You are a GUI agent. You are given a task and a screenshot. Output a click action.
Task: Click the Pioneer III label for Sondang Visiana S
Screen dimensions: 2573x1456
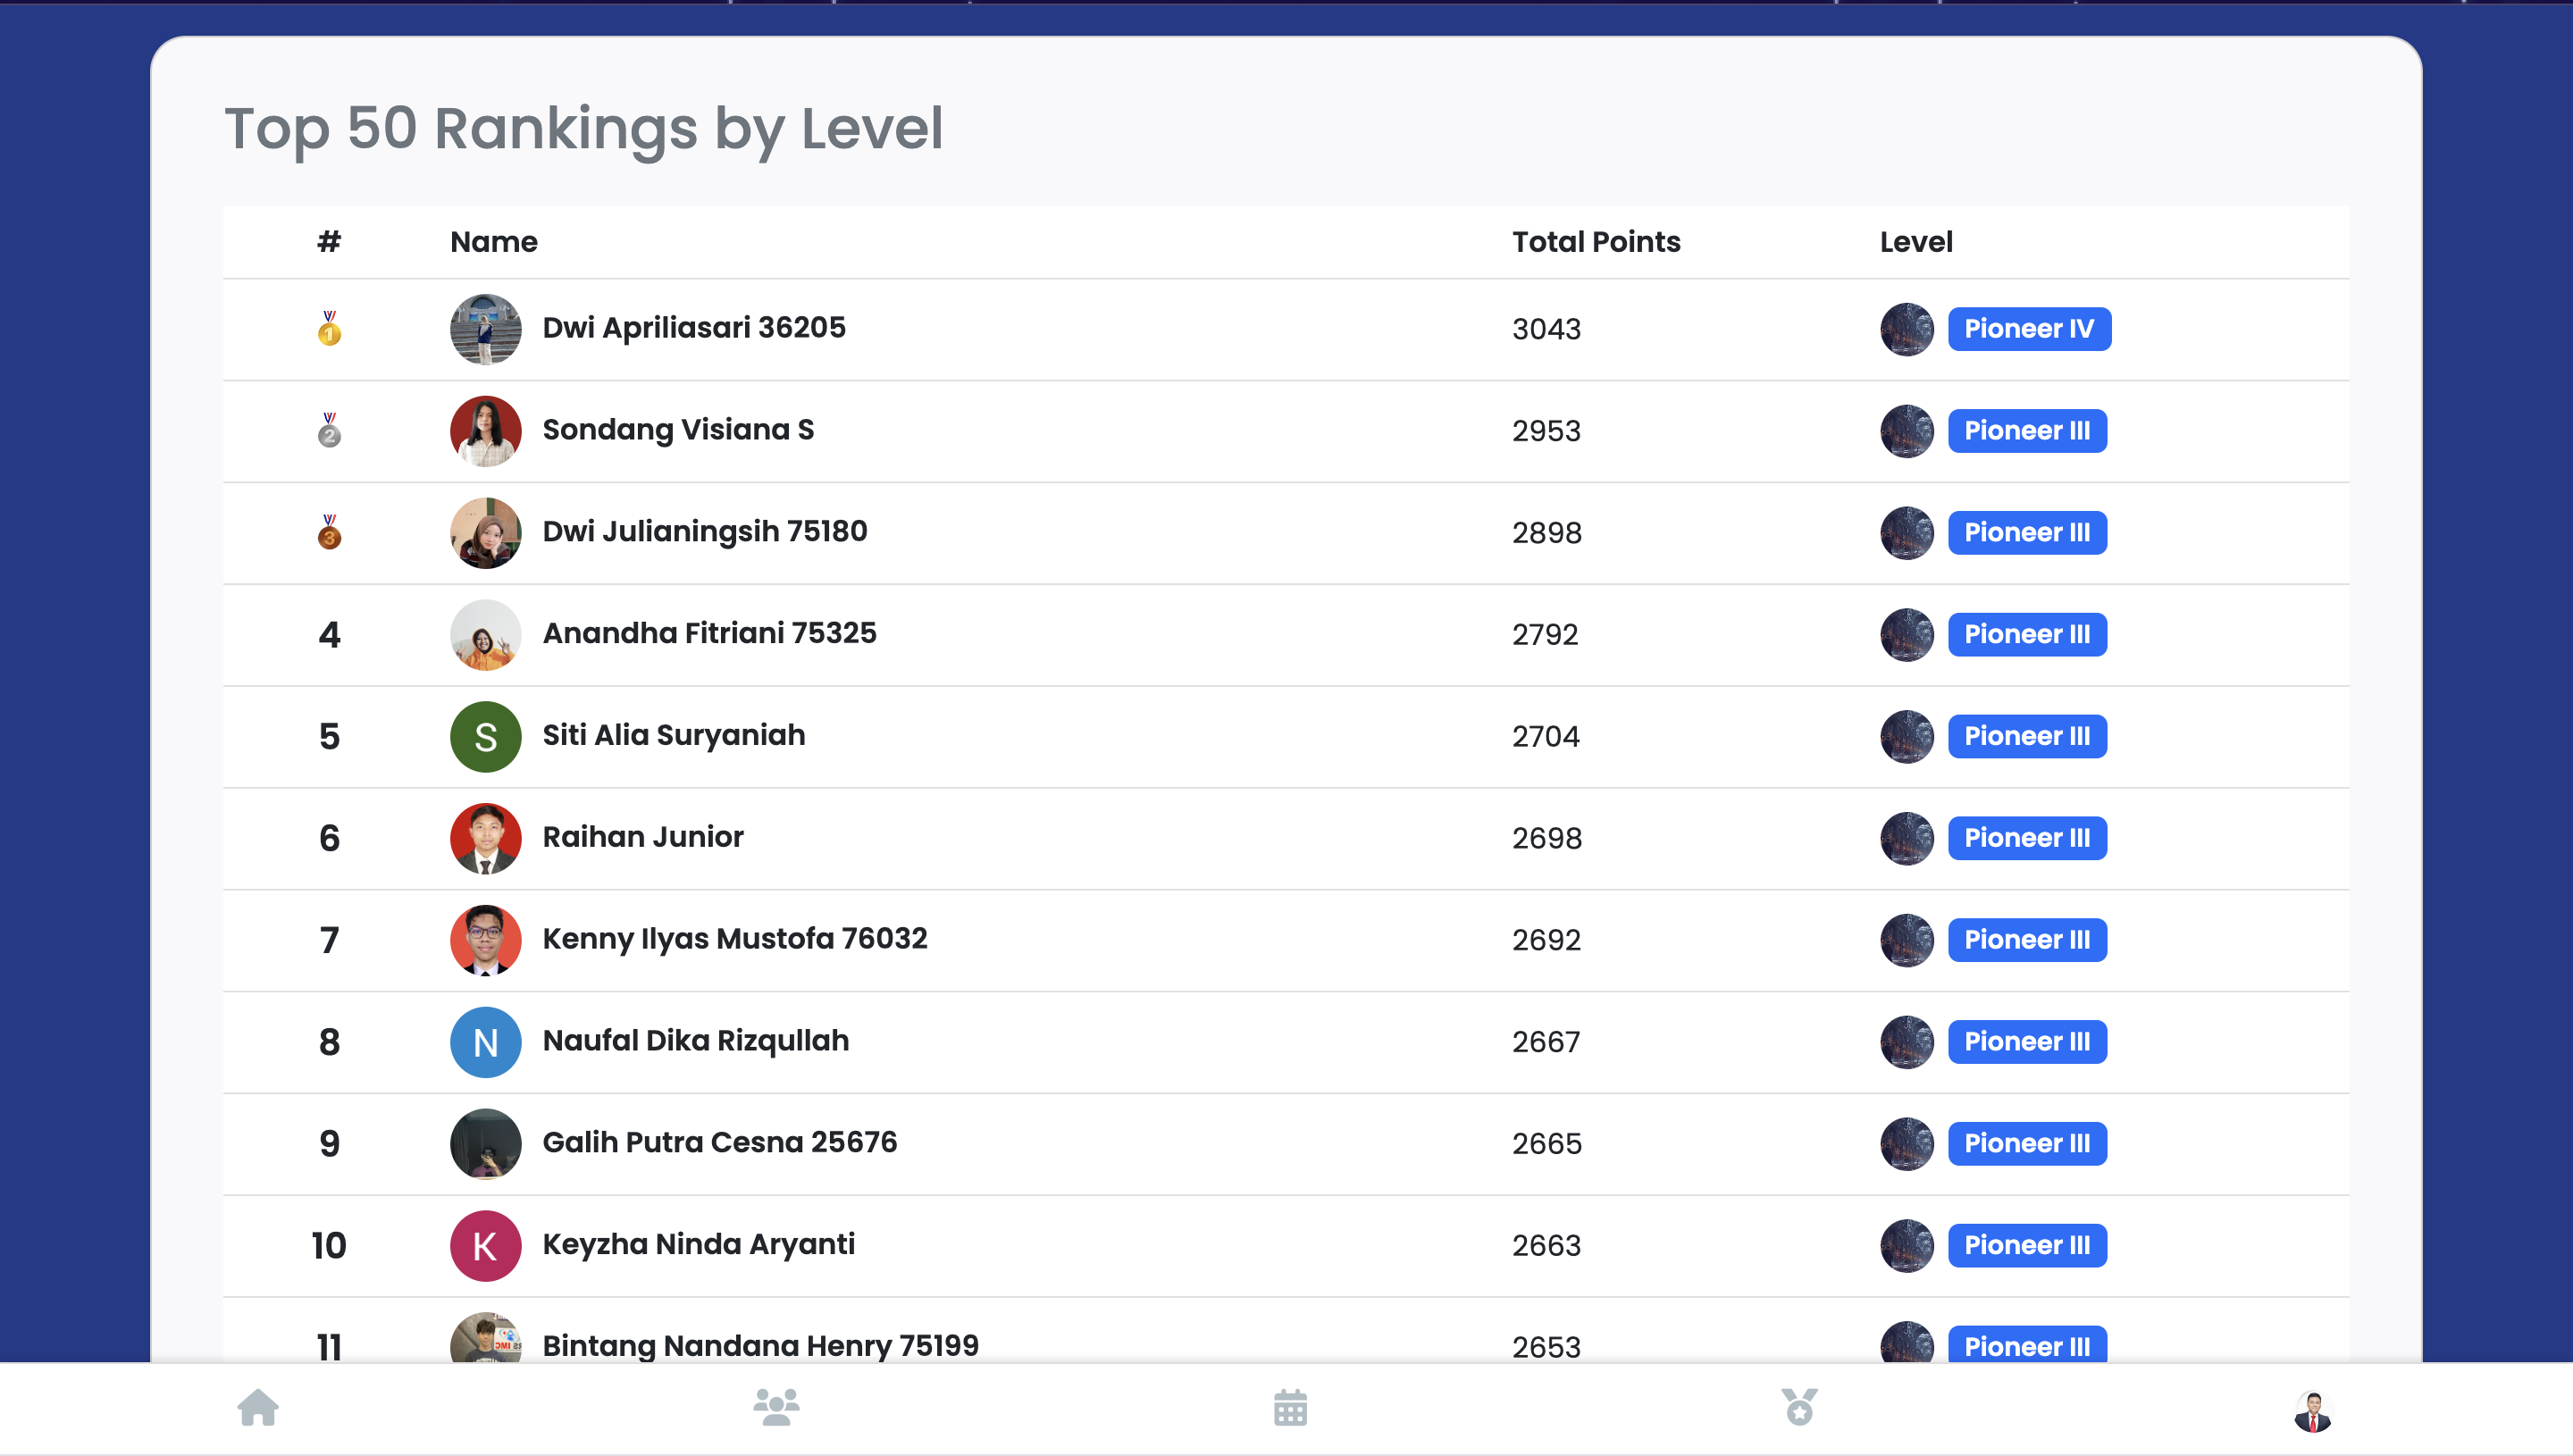(2027, 431)
